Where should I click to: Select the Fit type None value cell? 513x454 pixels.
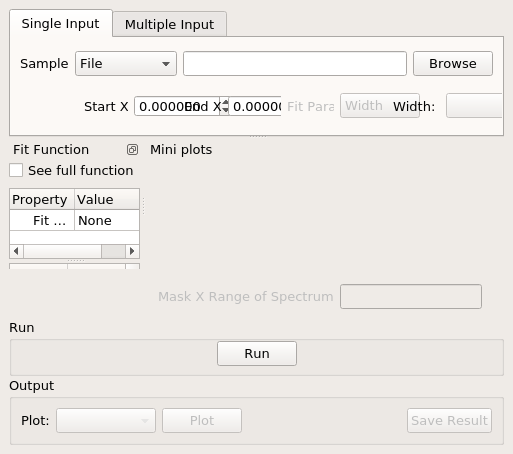tap(107, 220)
